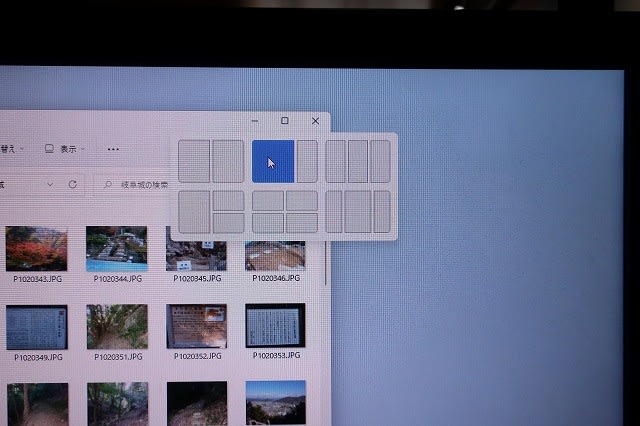
Task: Select right half zone in two-column snap layout
Action: (x=228, y=161)
